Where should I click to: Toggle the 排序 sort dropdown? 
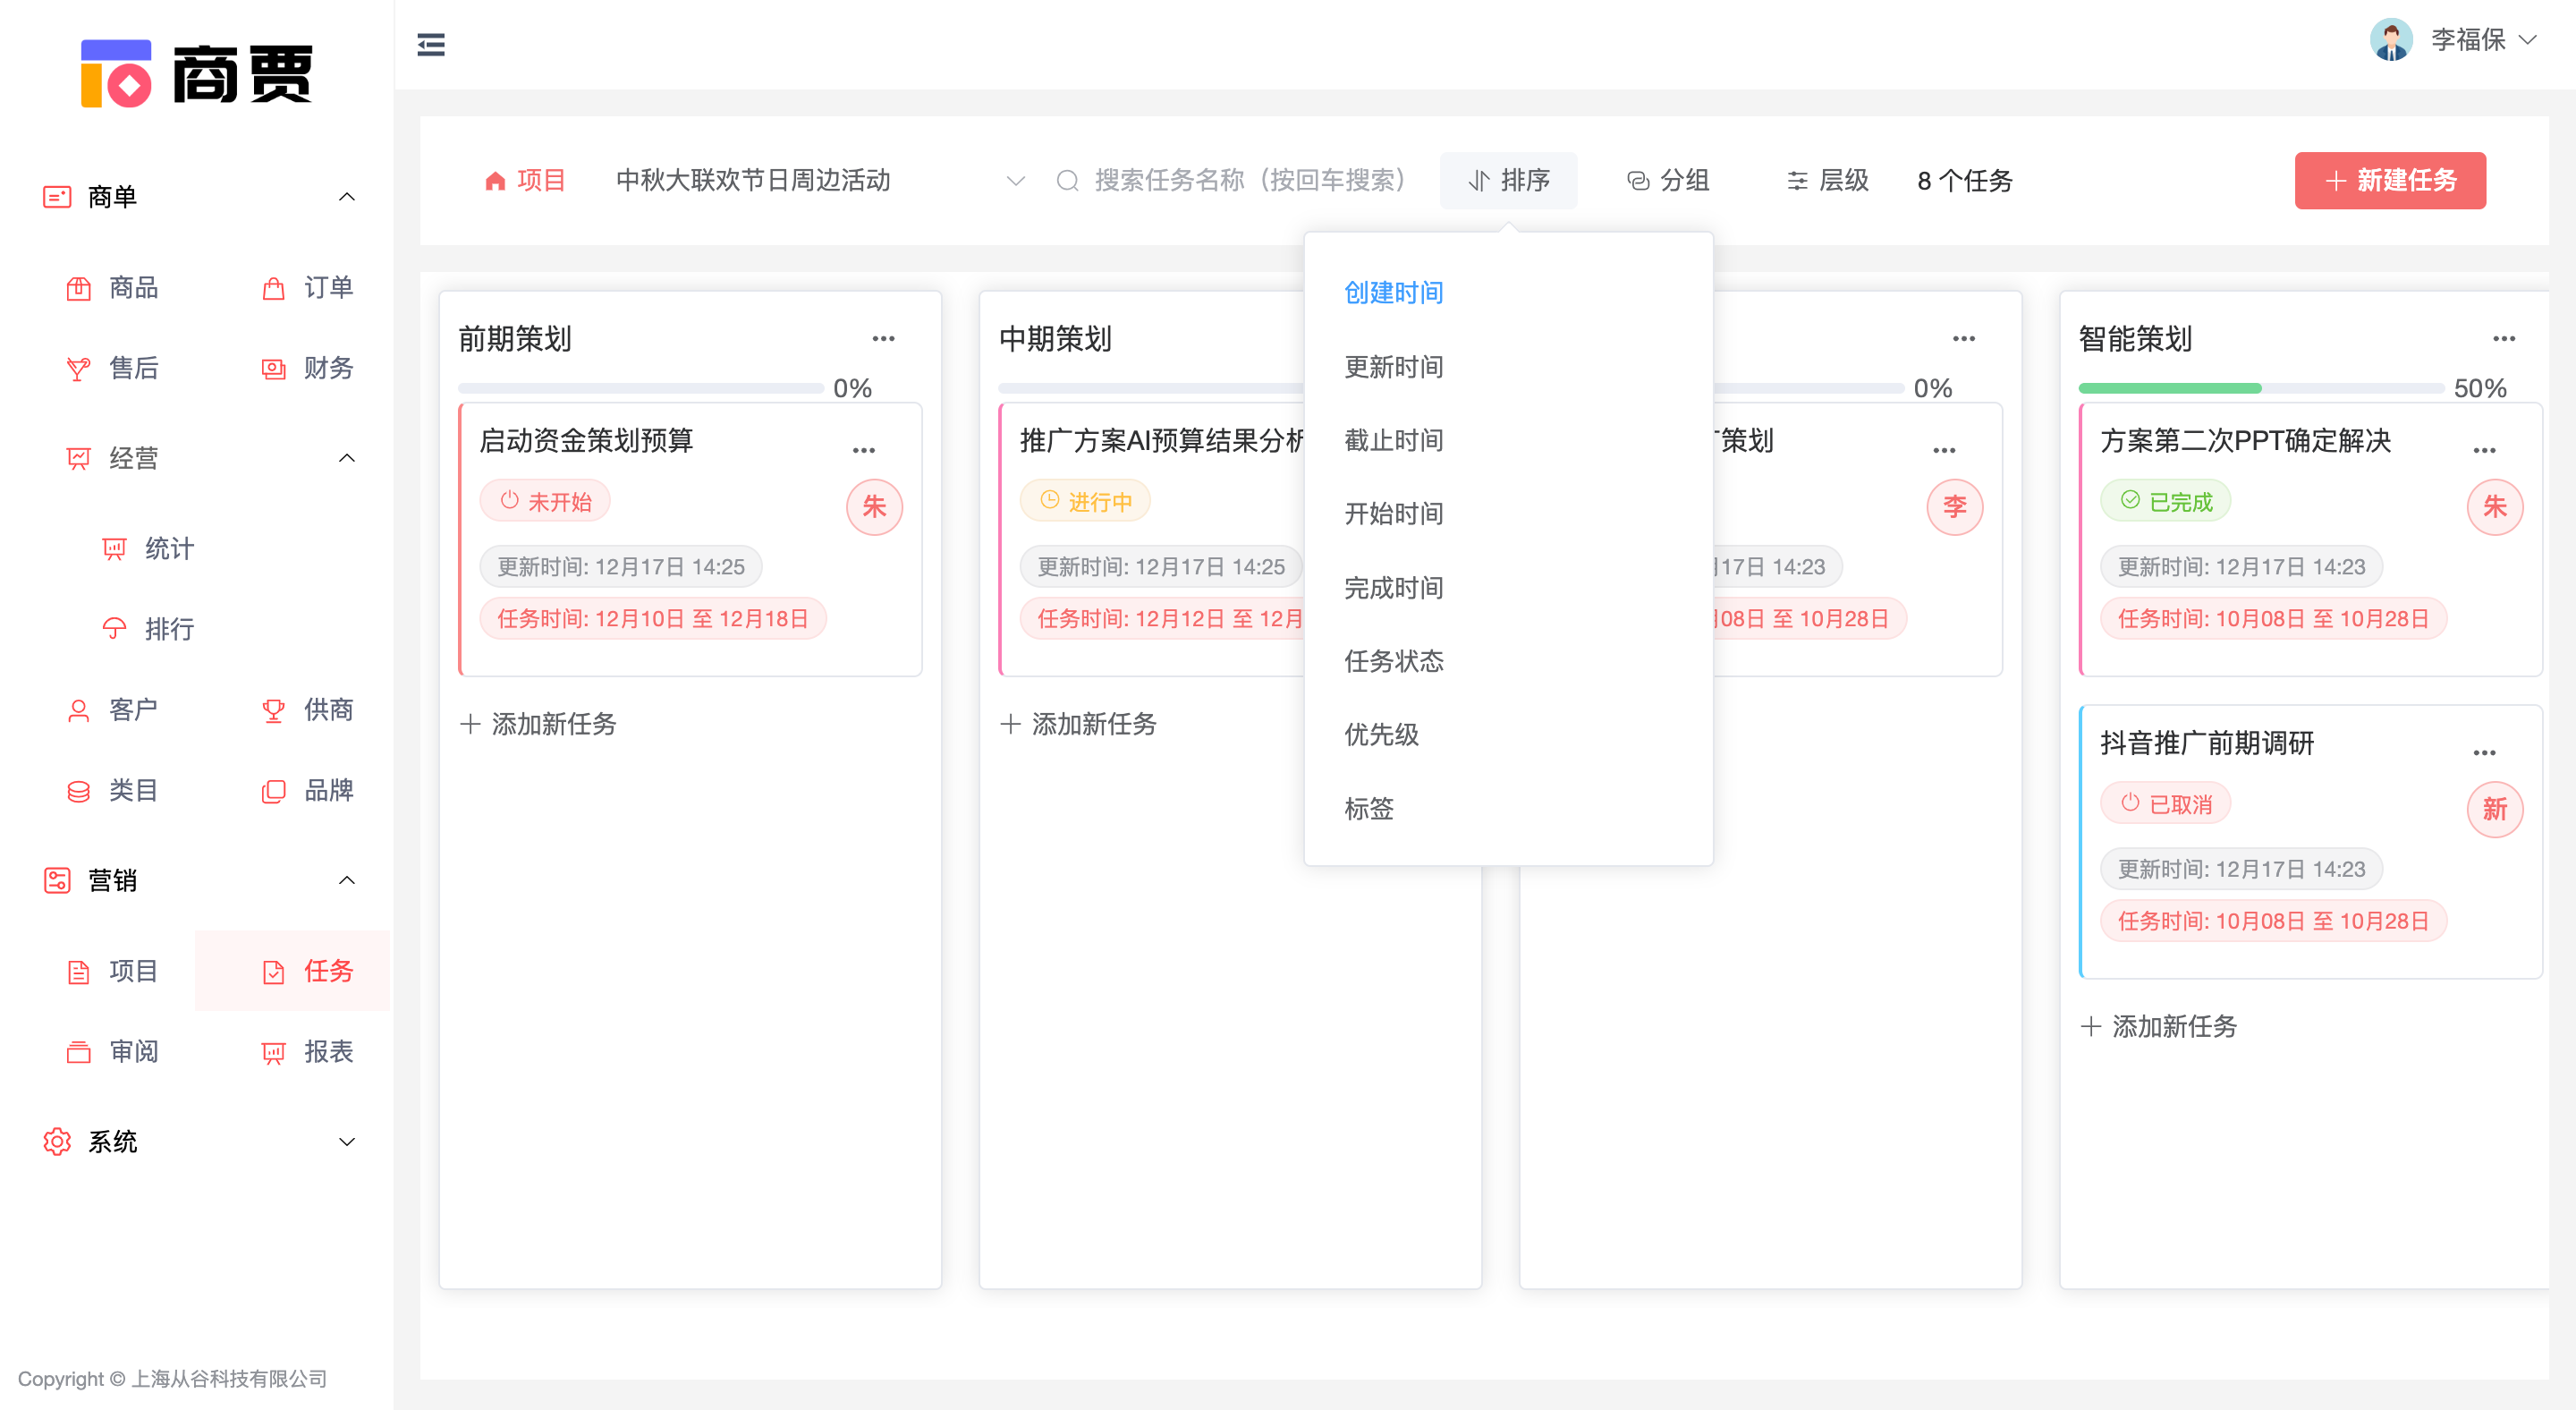click(x=1508, y=181)
